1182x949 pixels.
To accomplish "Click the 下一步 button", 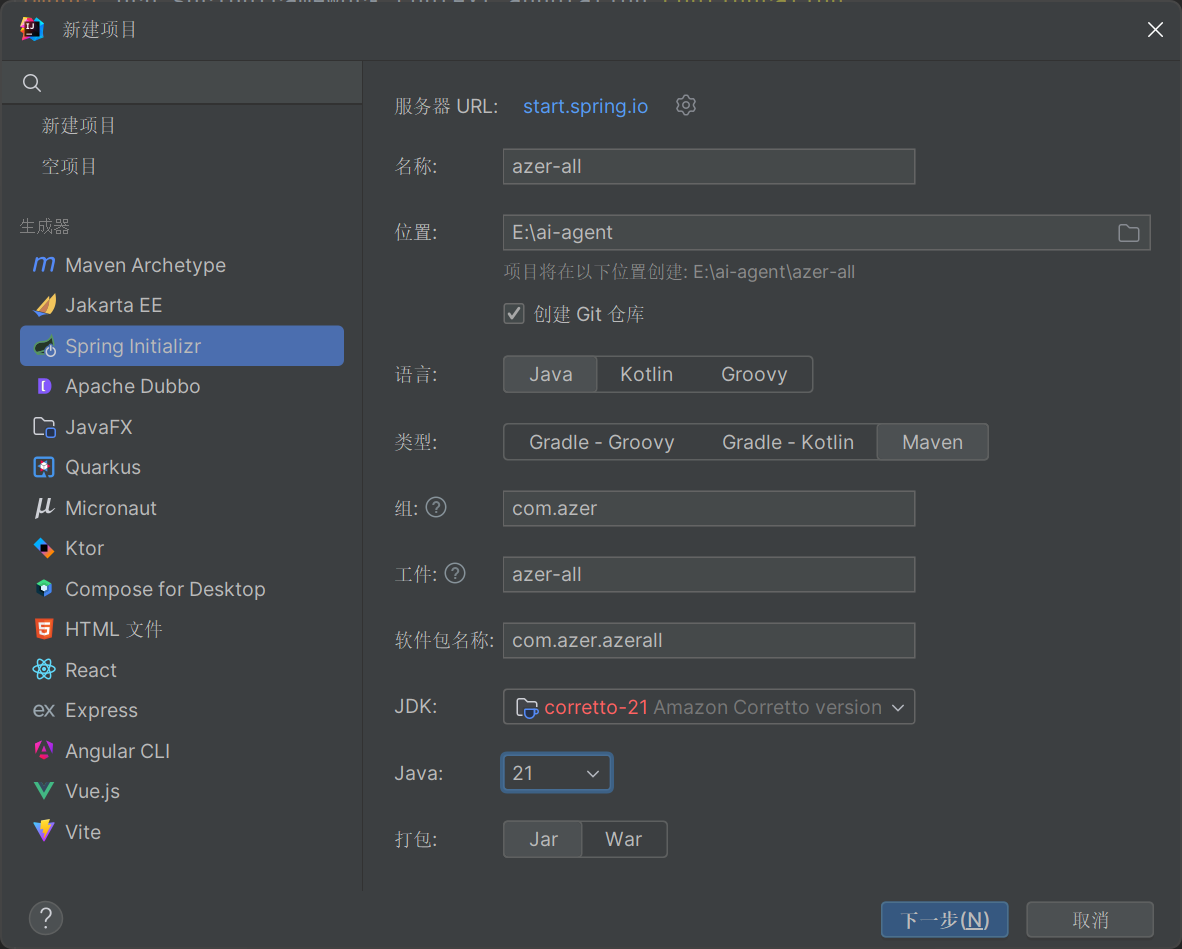I will tap(944, 919).
